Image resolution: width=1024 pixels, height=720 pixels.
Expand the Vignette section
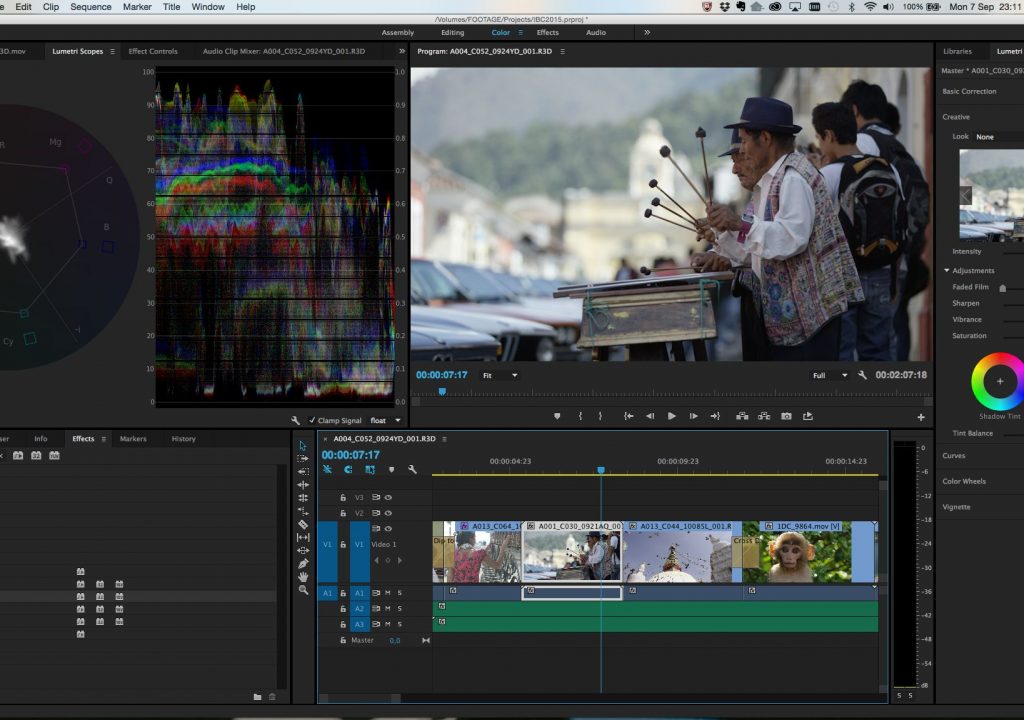(x=956, y=506)
